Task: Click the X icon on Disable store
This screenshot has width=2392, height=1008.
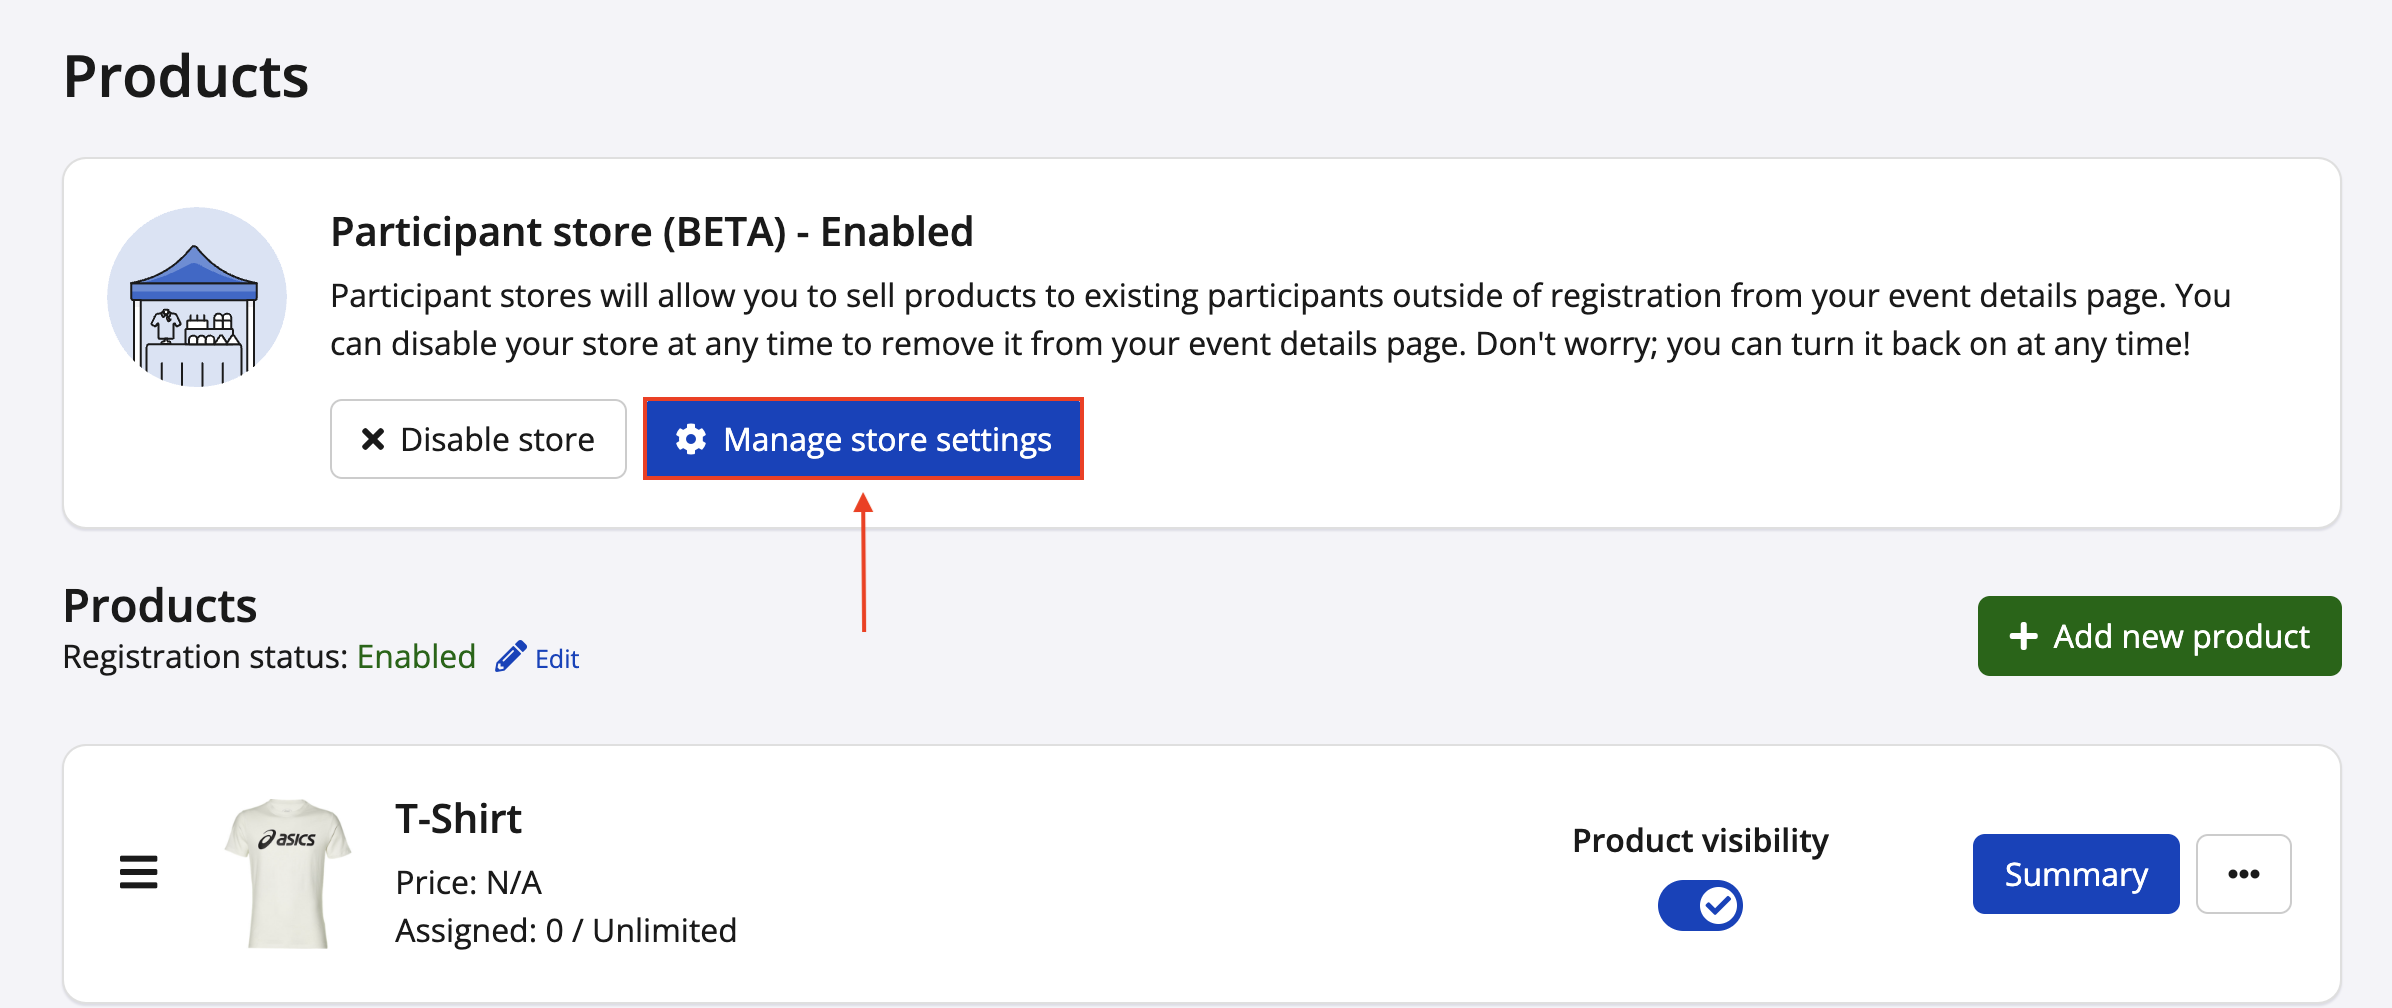Action: pos(373,439)
